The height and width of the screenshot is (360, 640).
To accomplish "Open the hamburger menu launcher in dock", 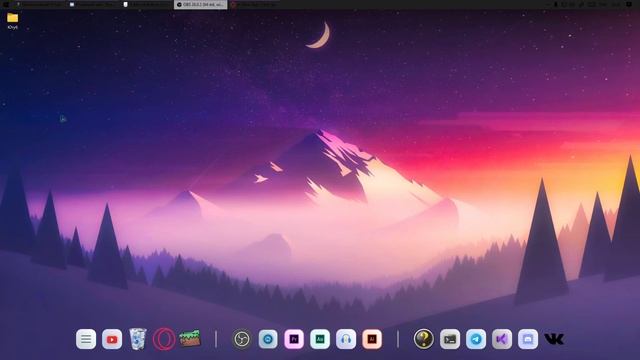I will click(86, 339).
